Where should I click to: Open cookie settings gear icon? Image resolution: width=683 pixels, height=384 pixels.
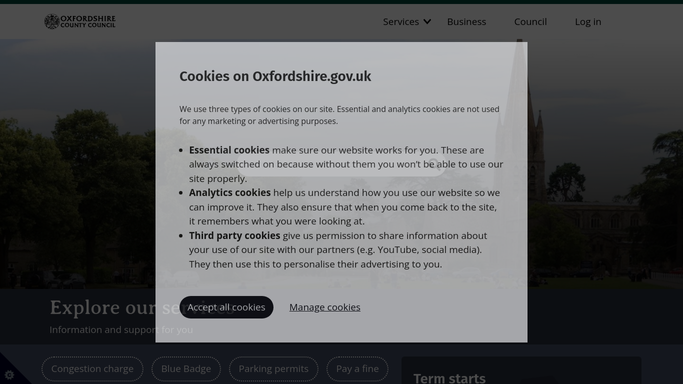[9, 375]
